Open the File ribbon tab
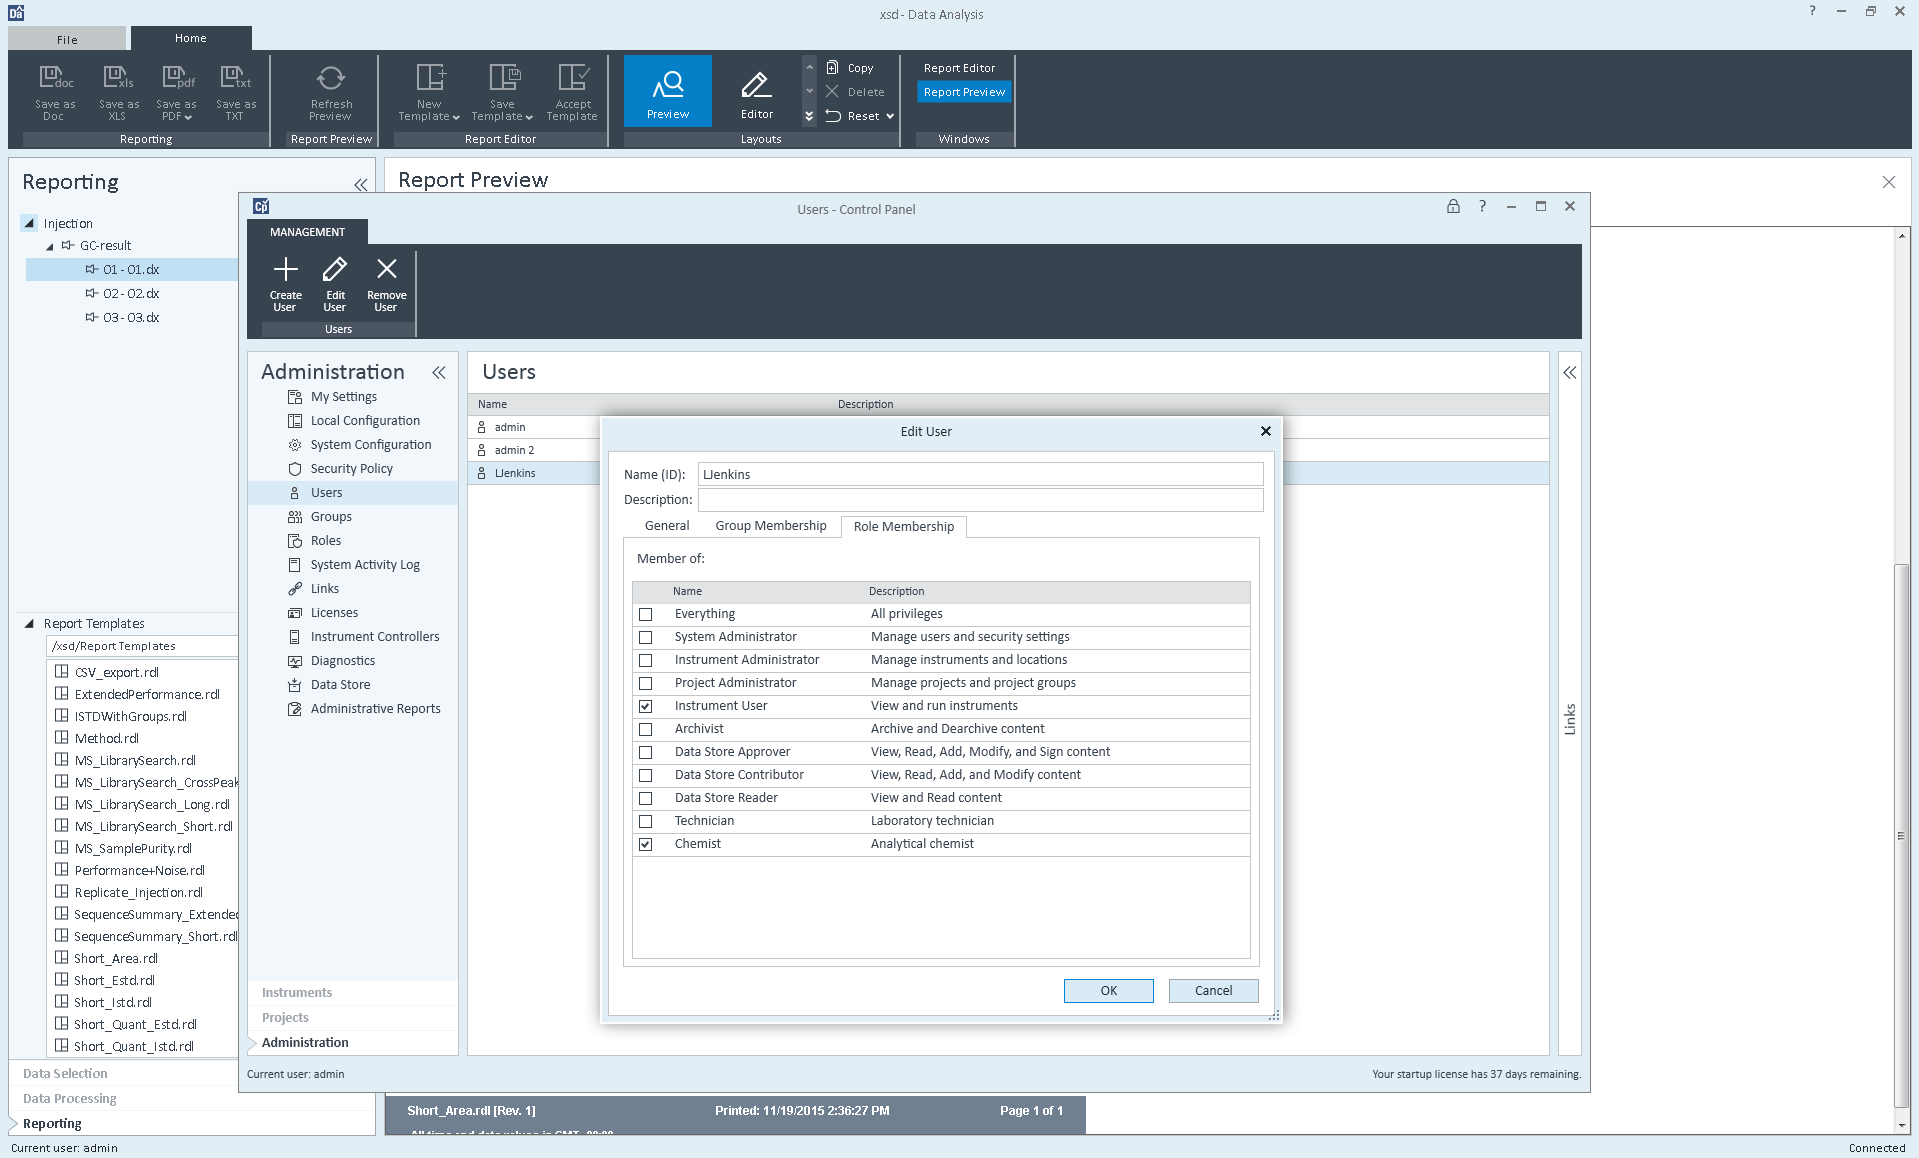The height and width of the screenshot is (1158, 1919). (x=67, y=39)
